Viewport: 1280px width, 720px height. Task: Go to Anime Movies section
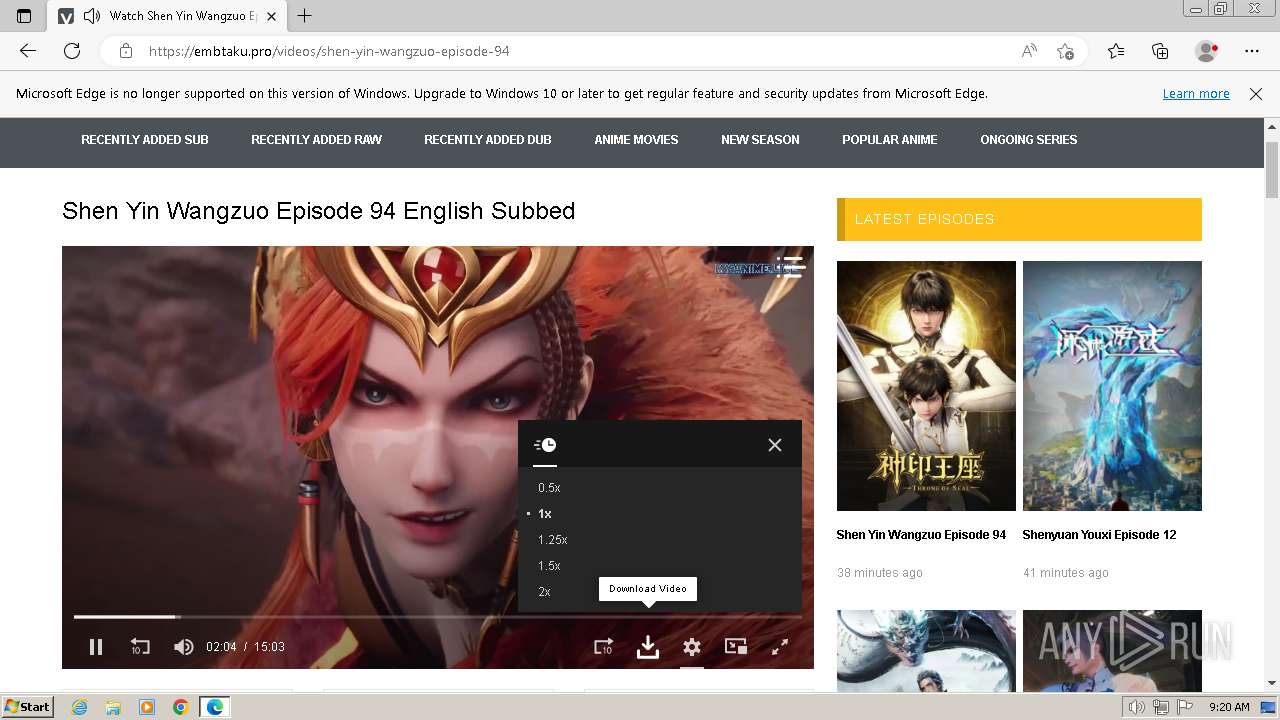click(636, 140)
